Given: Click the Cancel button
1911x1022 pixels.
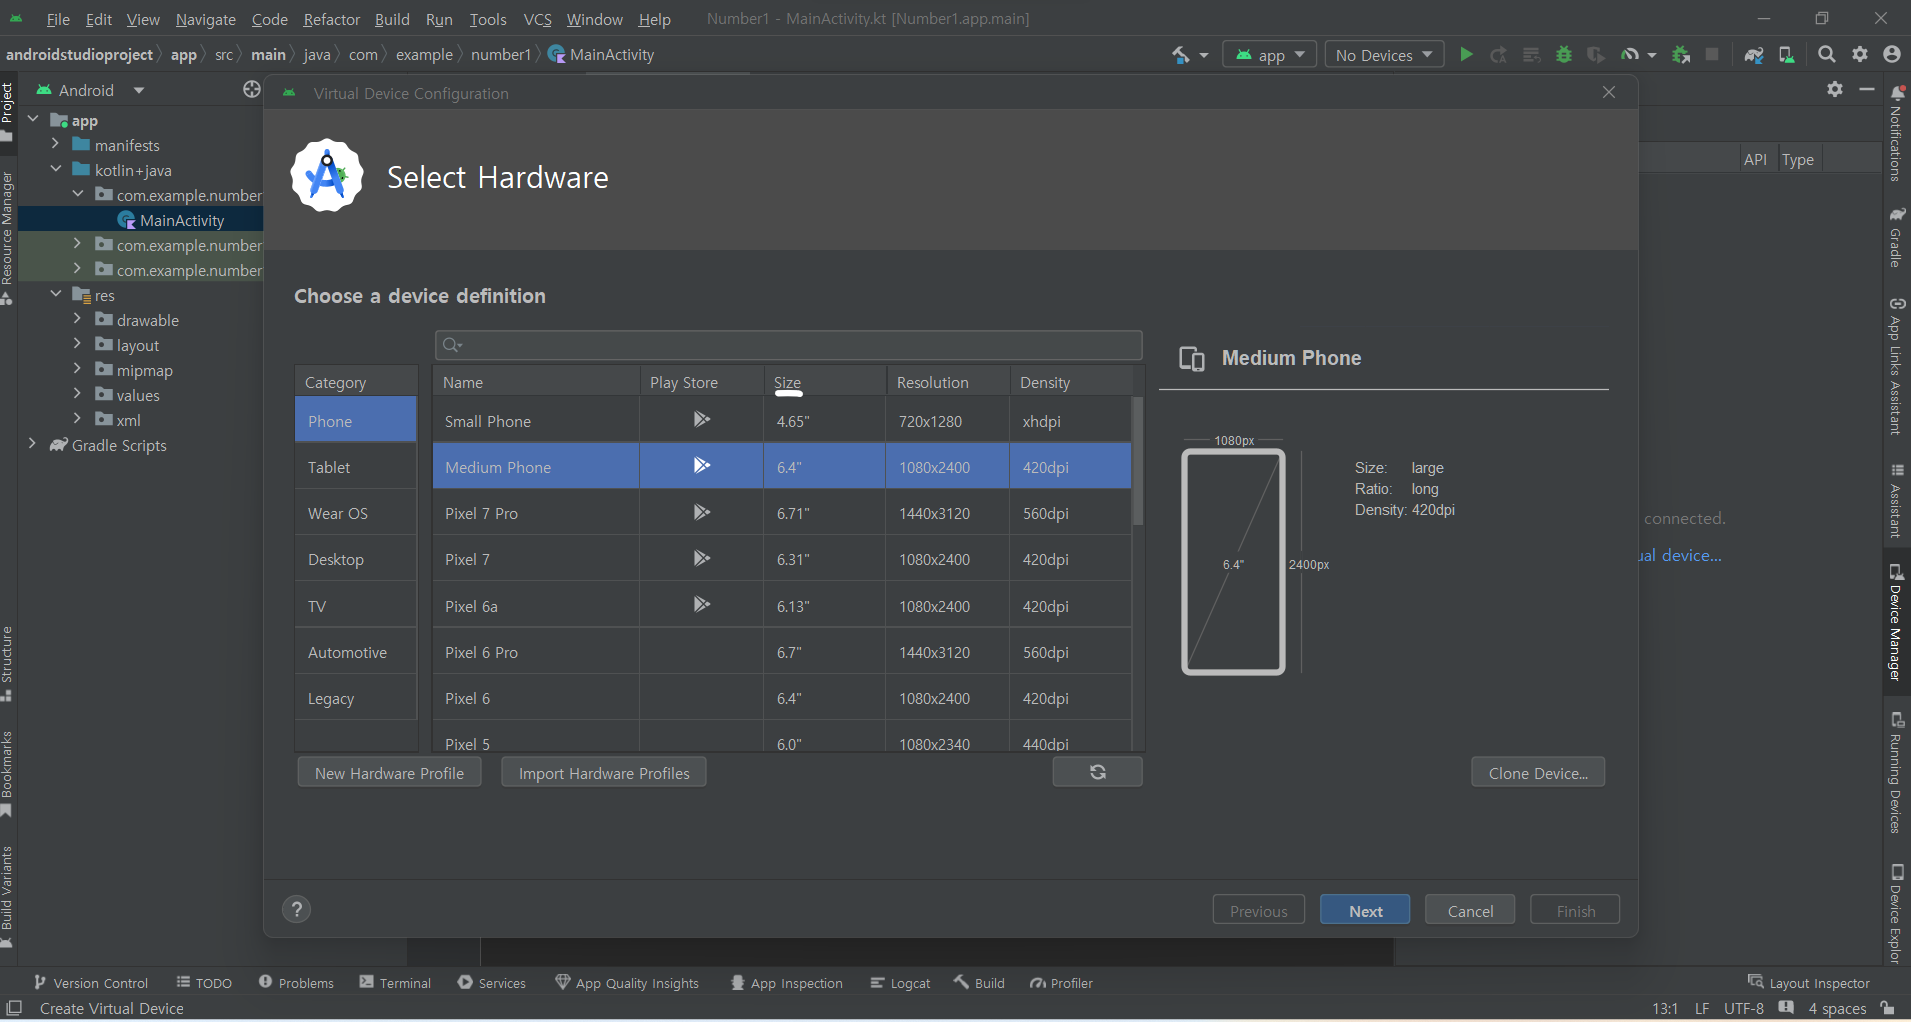Looking at the screenshot, I should pyautogui.click(x=1470, y=910).
